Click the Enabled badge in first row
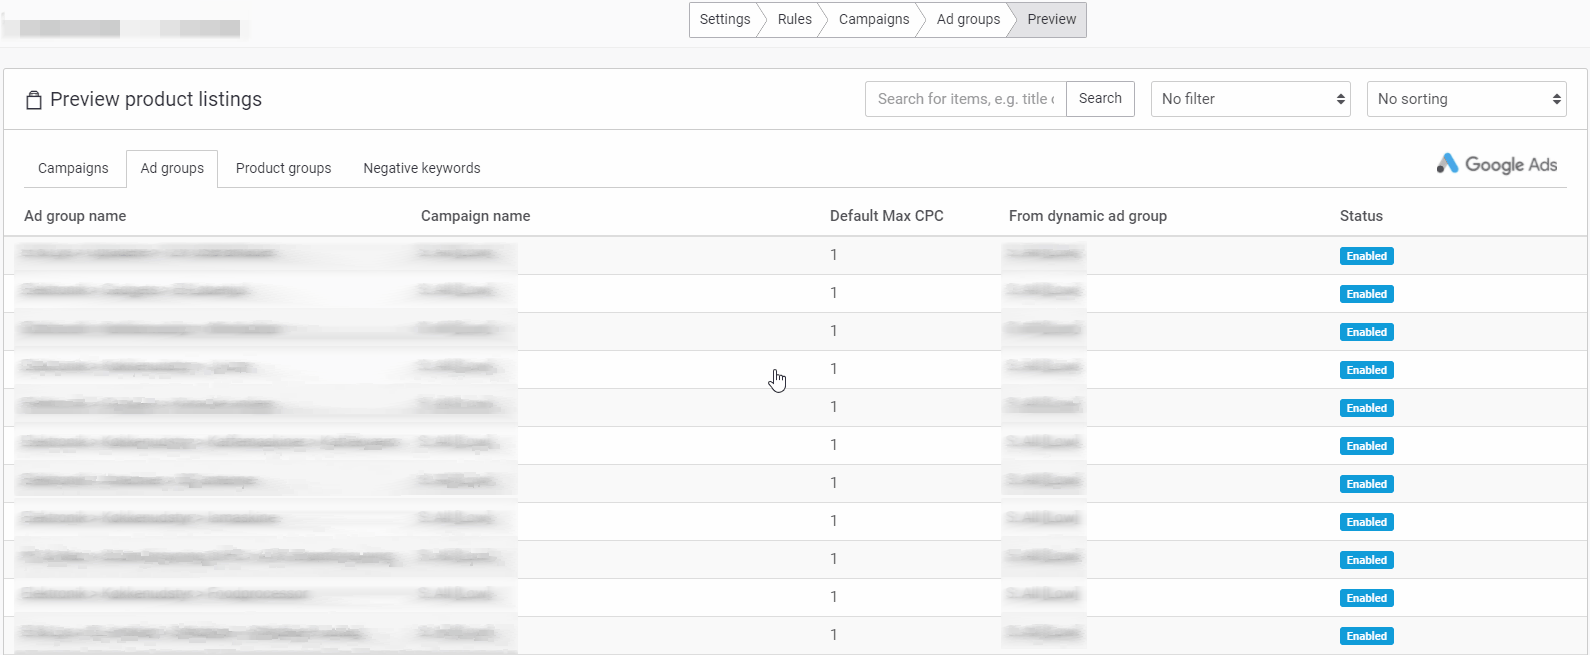Viewport: 1590px width, 655px height. coord(1366,256)
